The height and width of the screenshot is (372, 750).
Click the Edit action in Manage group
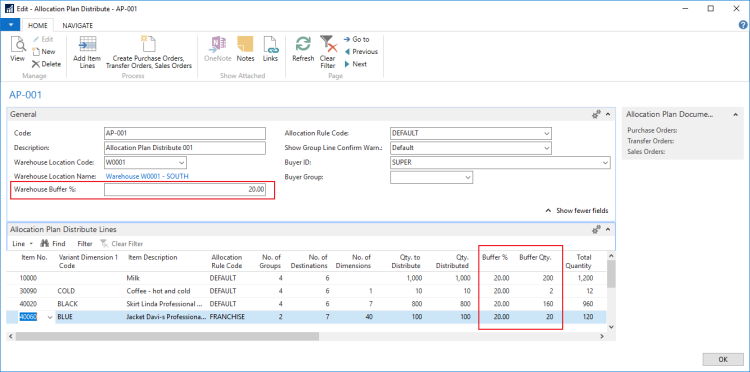43,39
